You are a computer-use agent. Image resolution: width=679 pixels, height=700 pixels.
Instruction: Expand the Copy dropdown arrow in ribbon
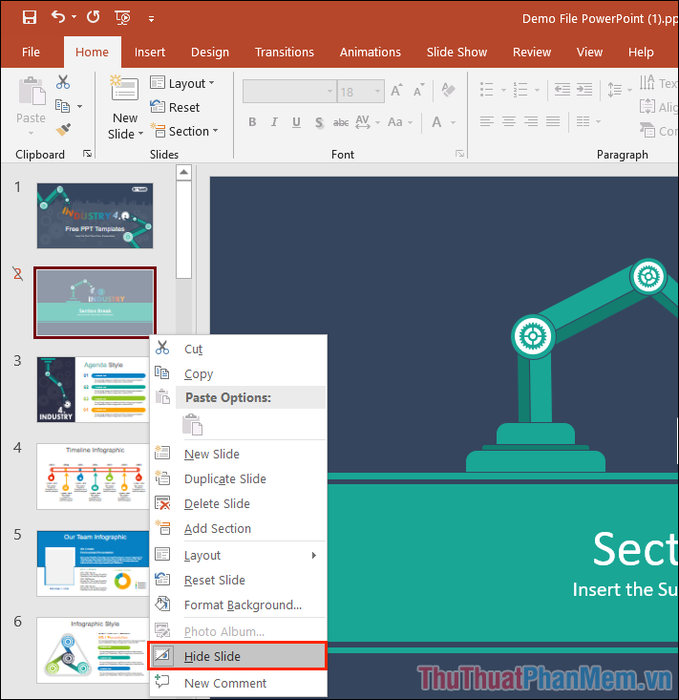coord(79,106)
